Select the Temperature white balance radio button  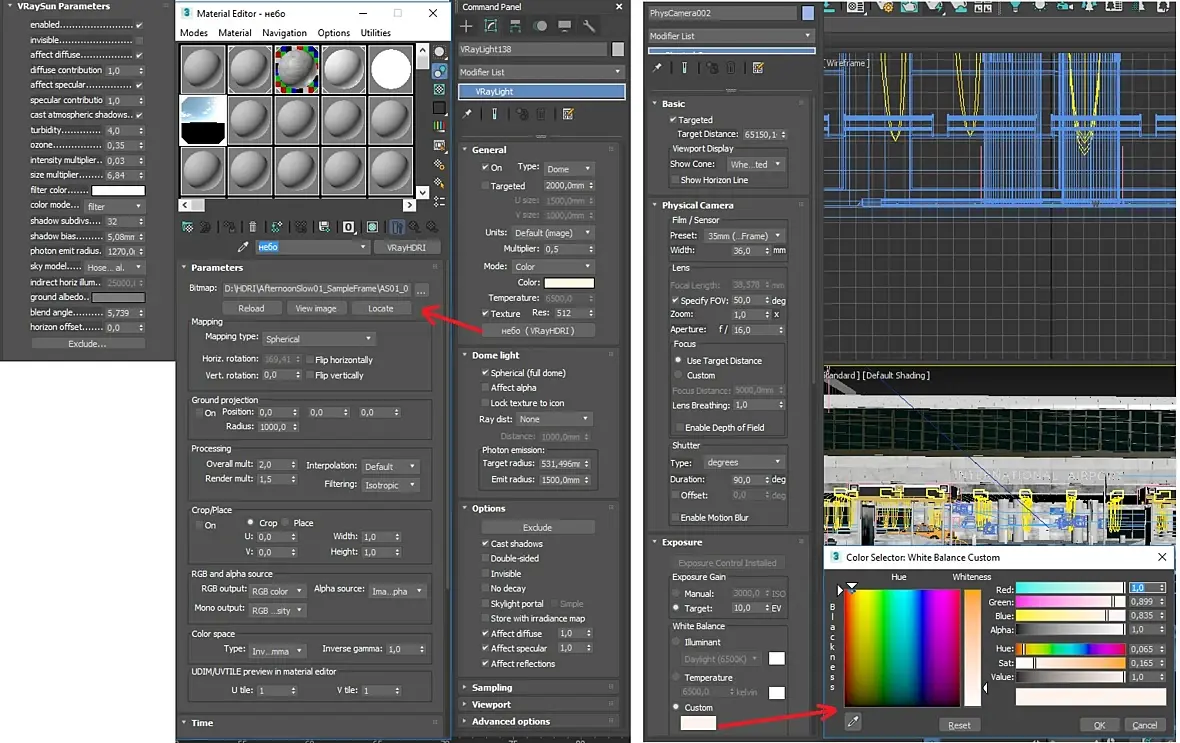click(676, 677)
